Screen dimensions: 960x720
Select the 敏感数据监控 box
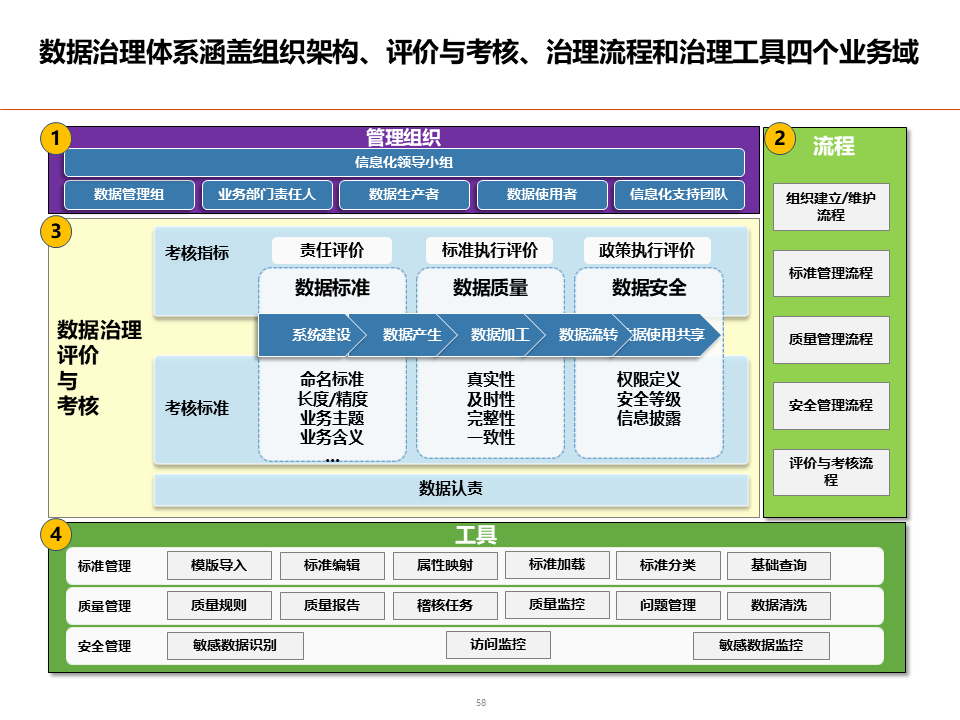pyautogui.click(x=762, y=645)
